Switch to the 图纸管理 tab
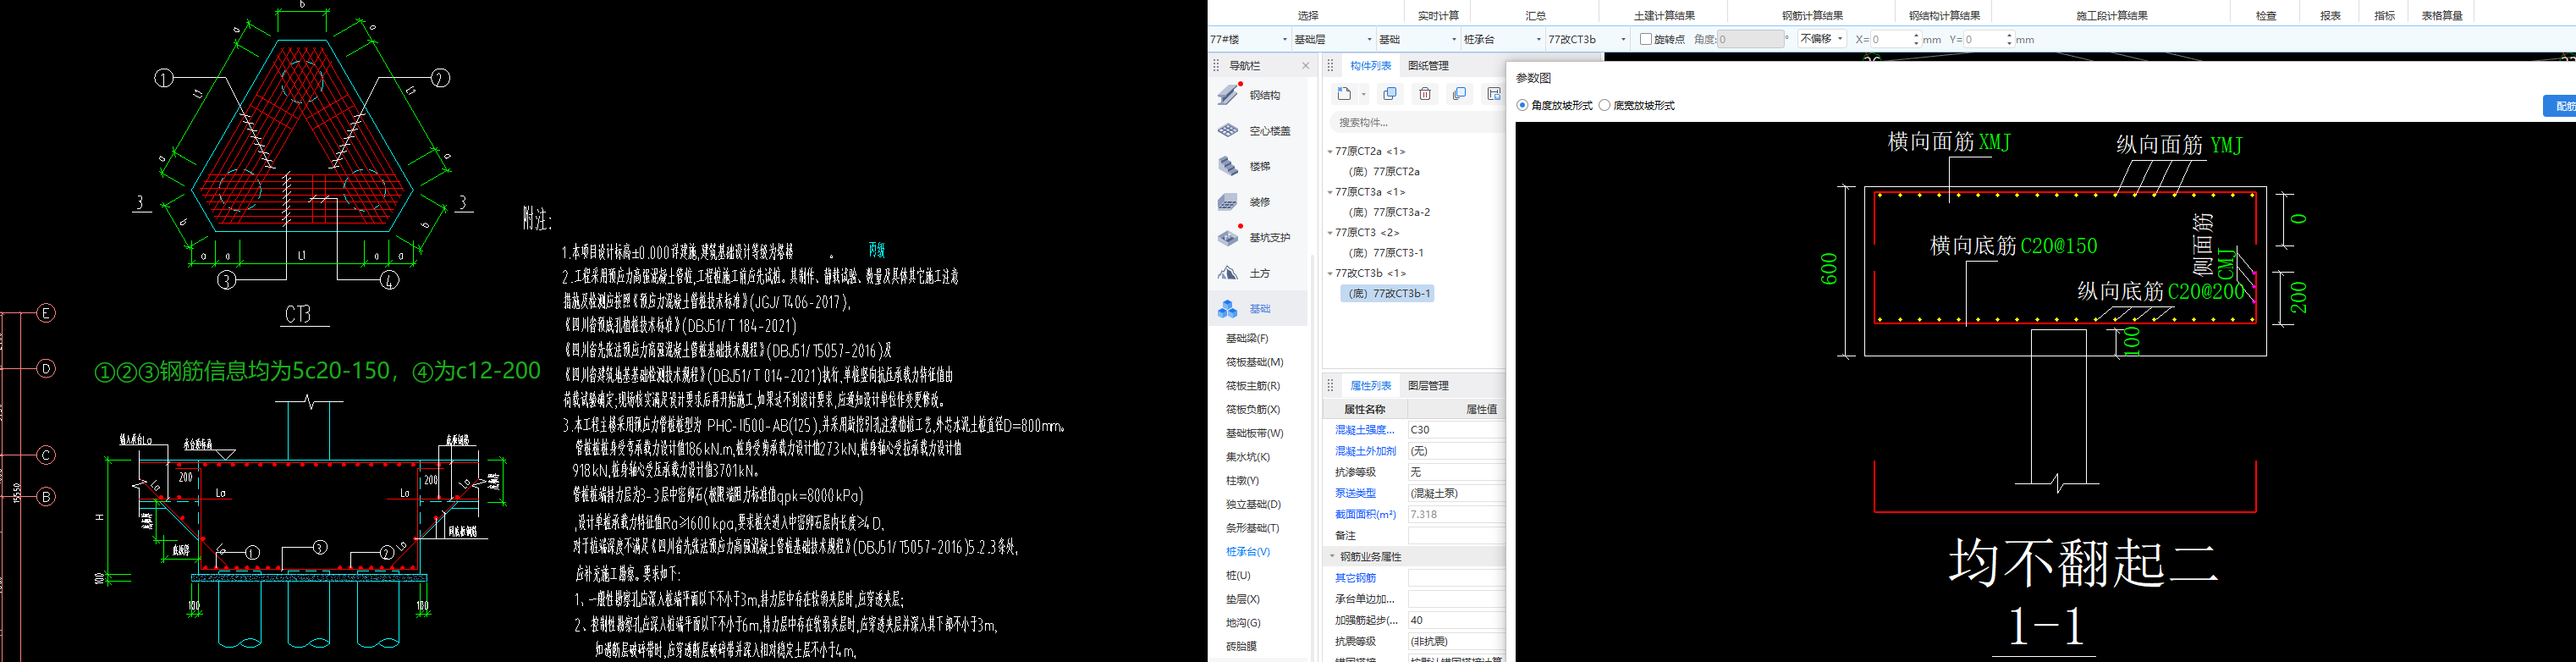The image size is (2576, 662). 1428,66
